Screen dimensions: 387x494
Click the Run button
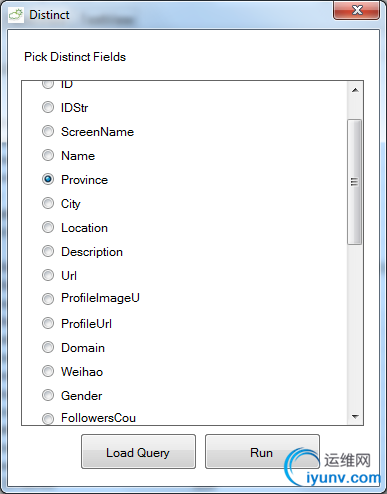tap(262, 452)
